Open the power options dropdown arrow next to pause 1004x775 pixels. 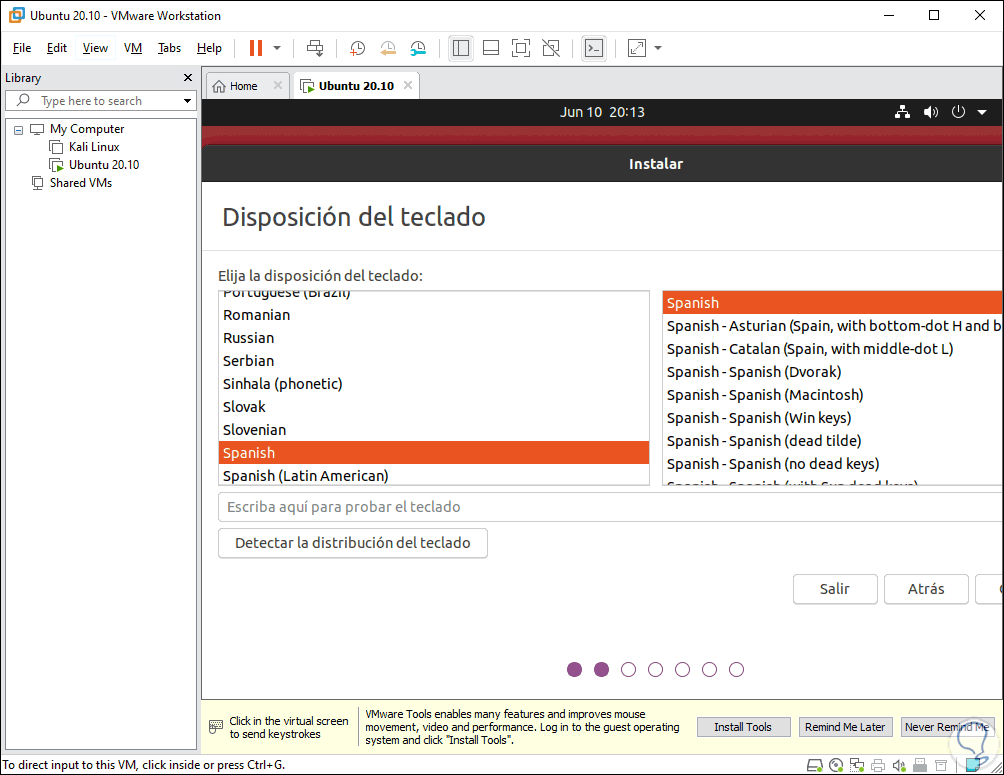277,48
